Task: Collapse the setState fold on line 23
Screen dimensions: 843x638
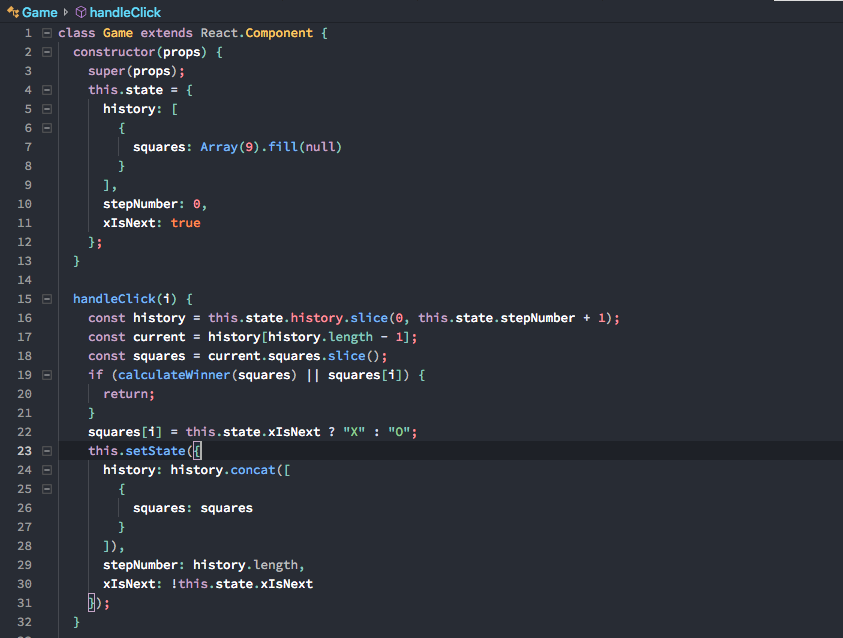Action: [x=47, y=451]
